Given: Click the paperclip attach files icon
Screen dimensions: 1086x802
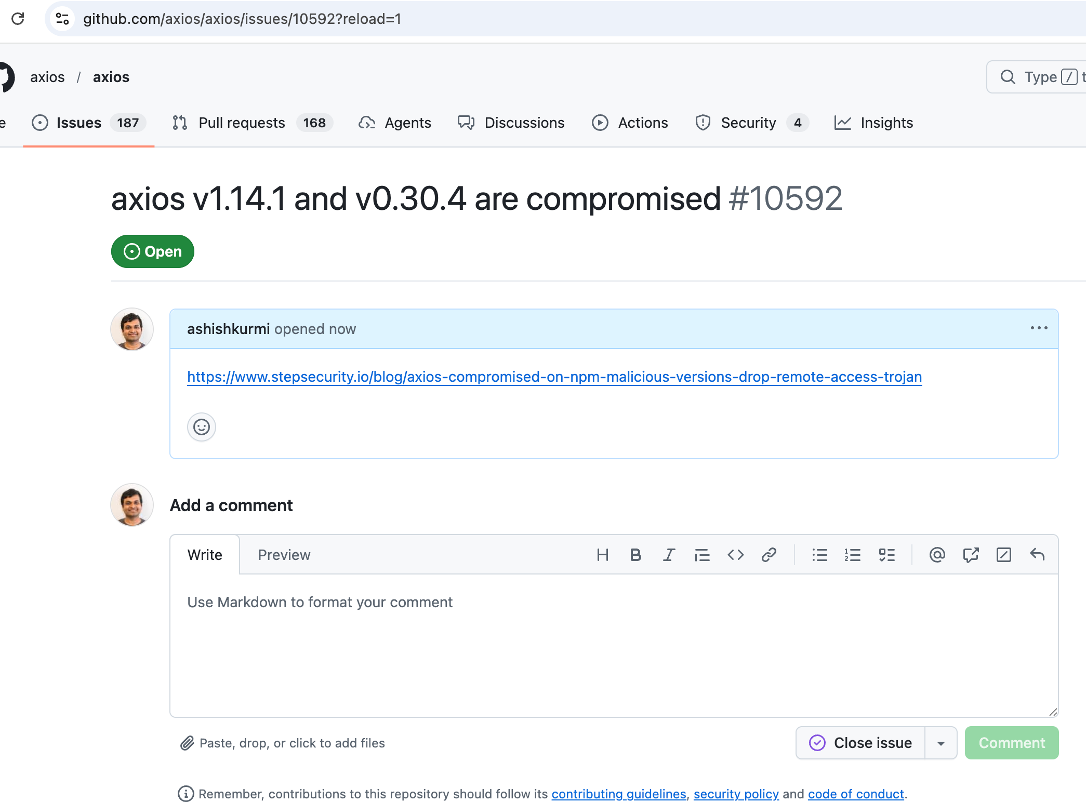Looking at the screenshot, I should [x=187, y=743].
